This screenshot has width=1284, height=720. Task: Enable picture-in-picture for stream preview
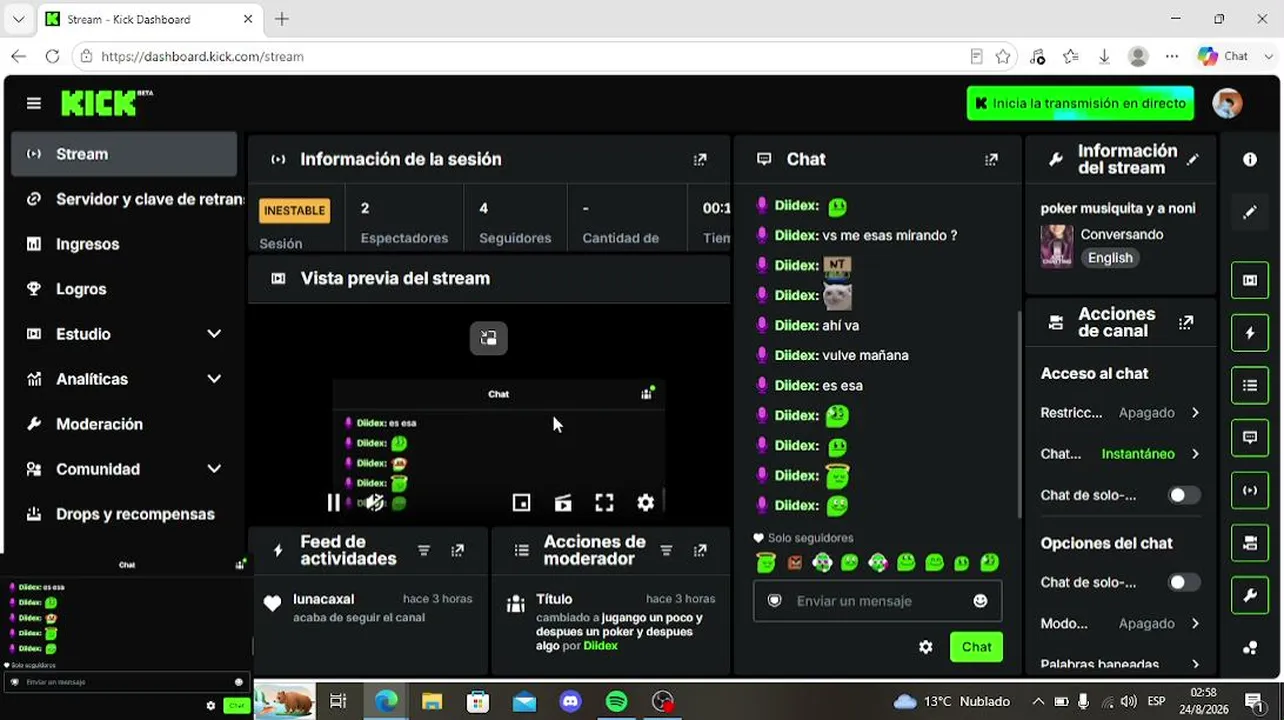coord(521,503)
